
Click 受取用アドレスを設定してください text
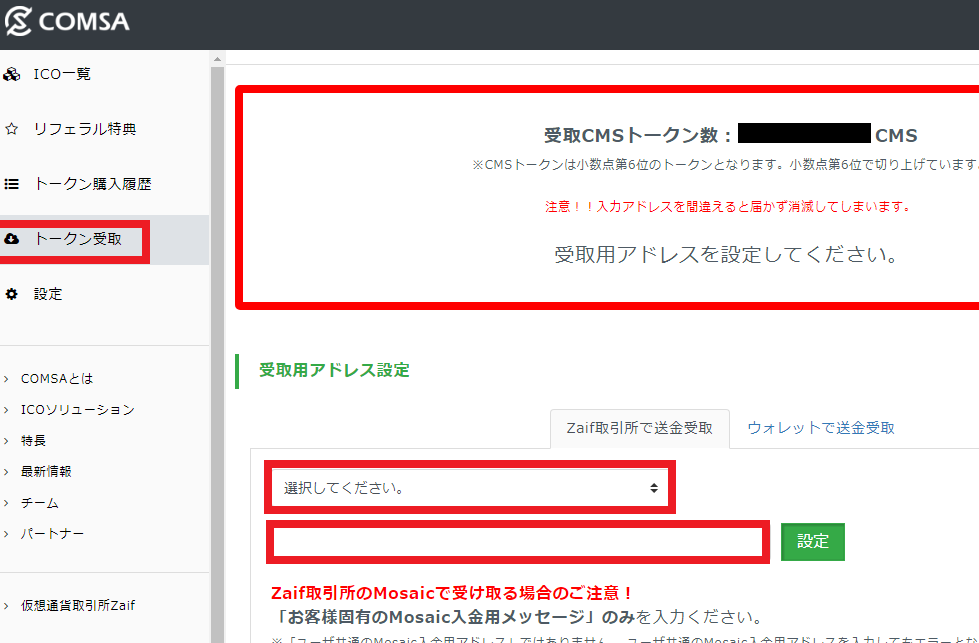coord(727,255)
